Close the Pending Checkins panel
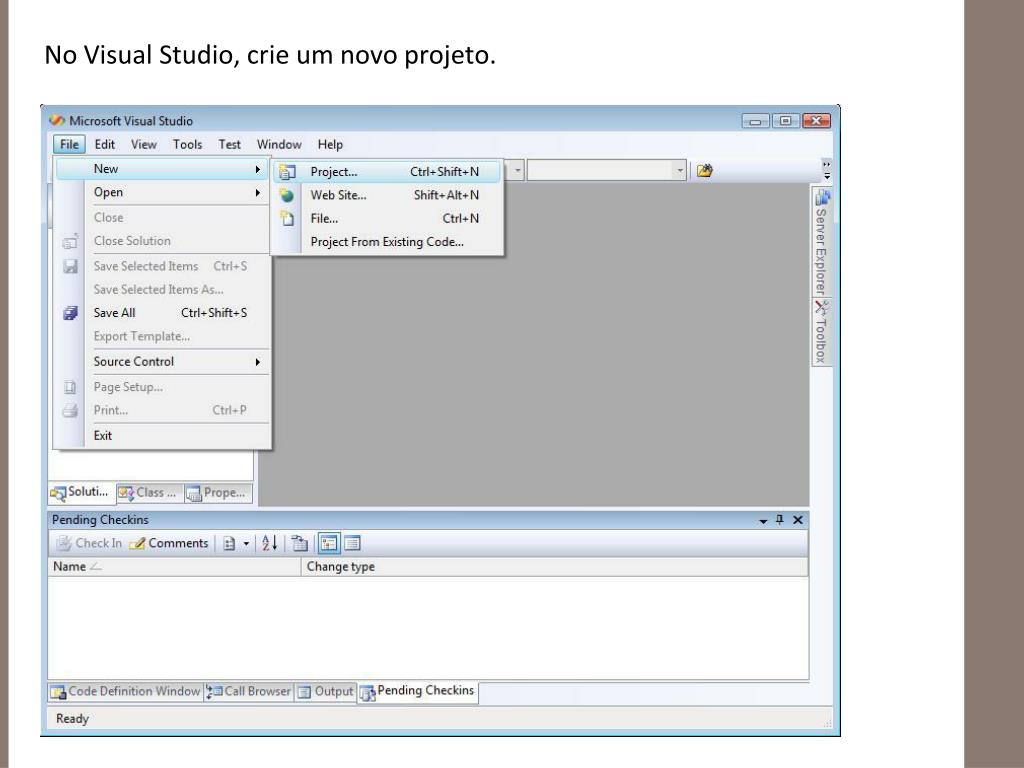The width and height of the screenshot is (1024, 768). coord(797,520)
